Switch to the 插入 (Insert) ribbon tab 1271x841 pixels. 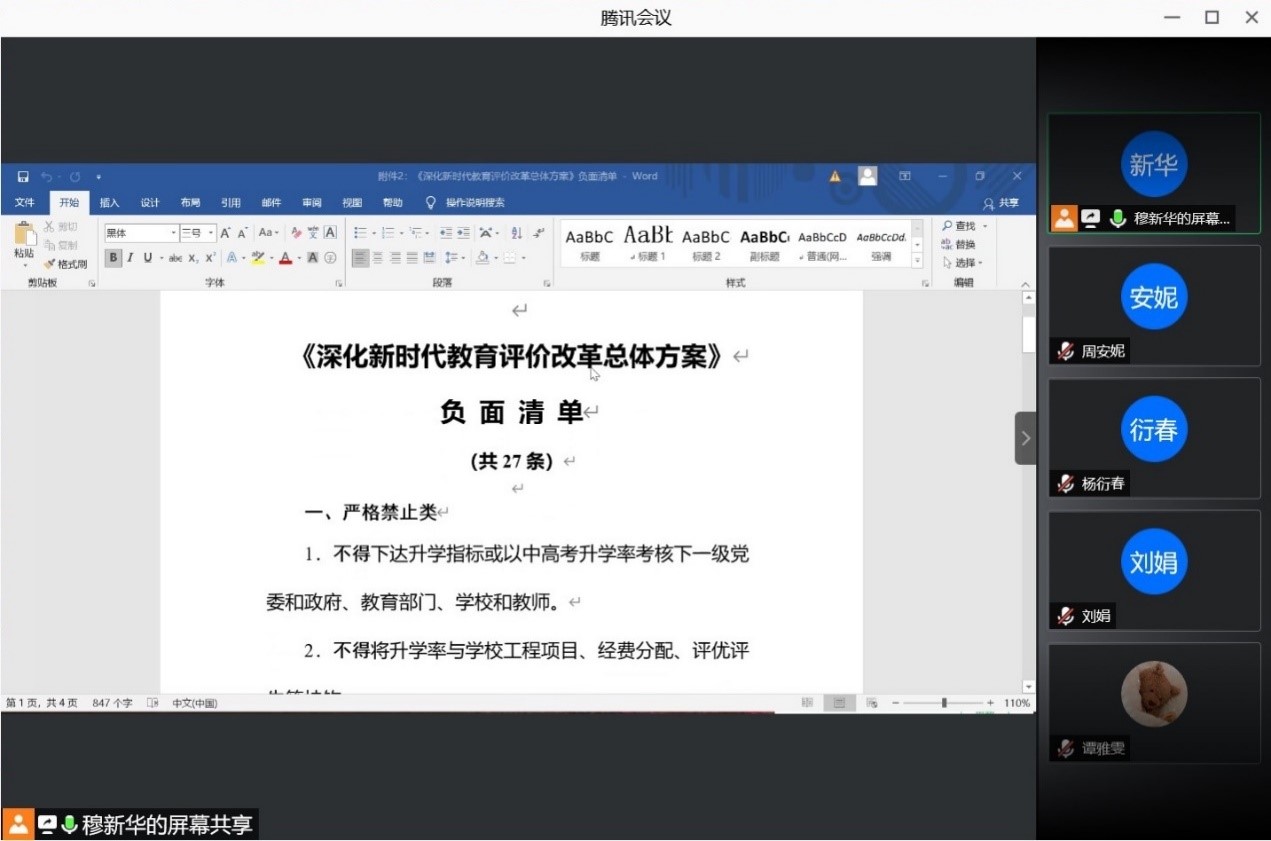click(109, 203)
